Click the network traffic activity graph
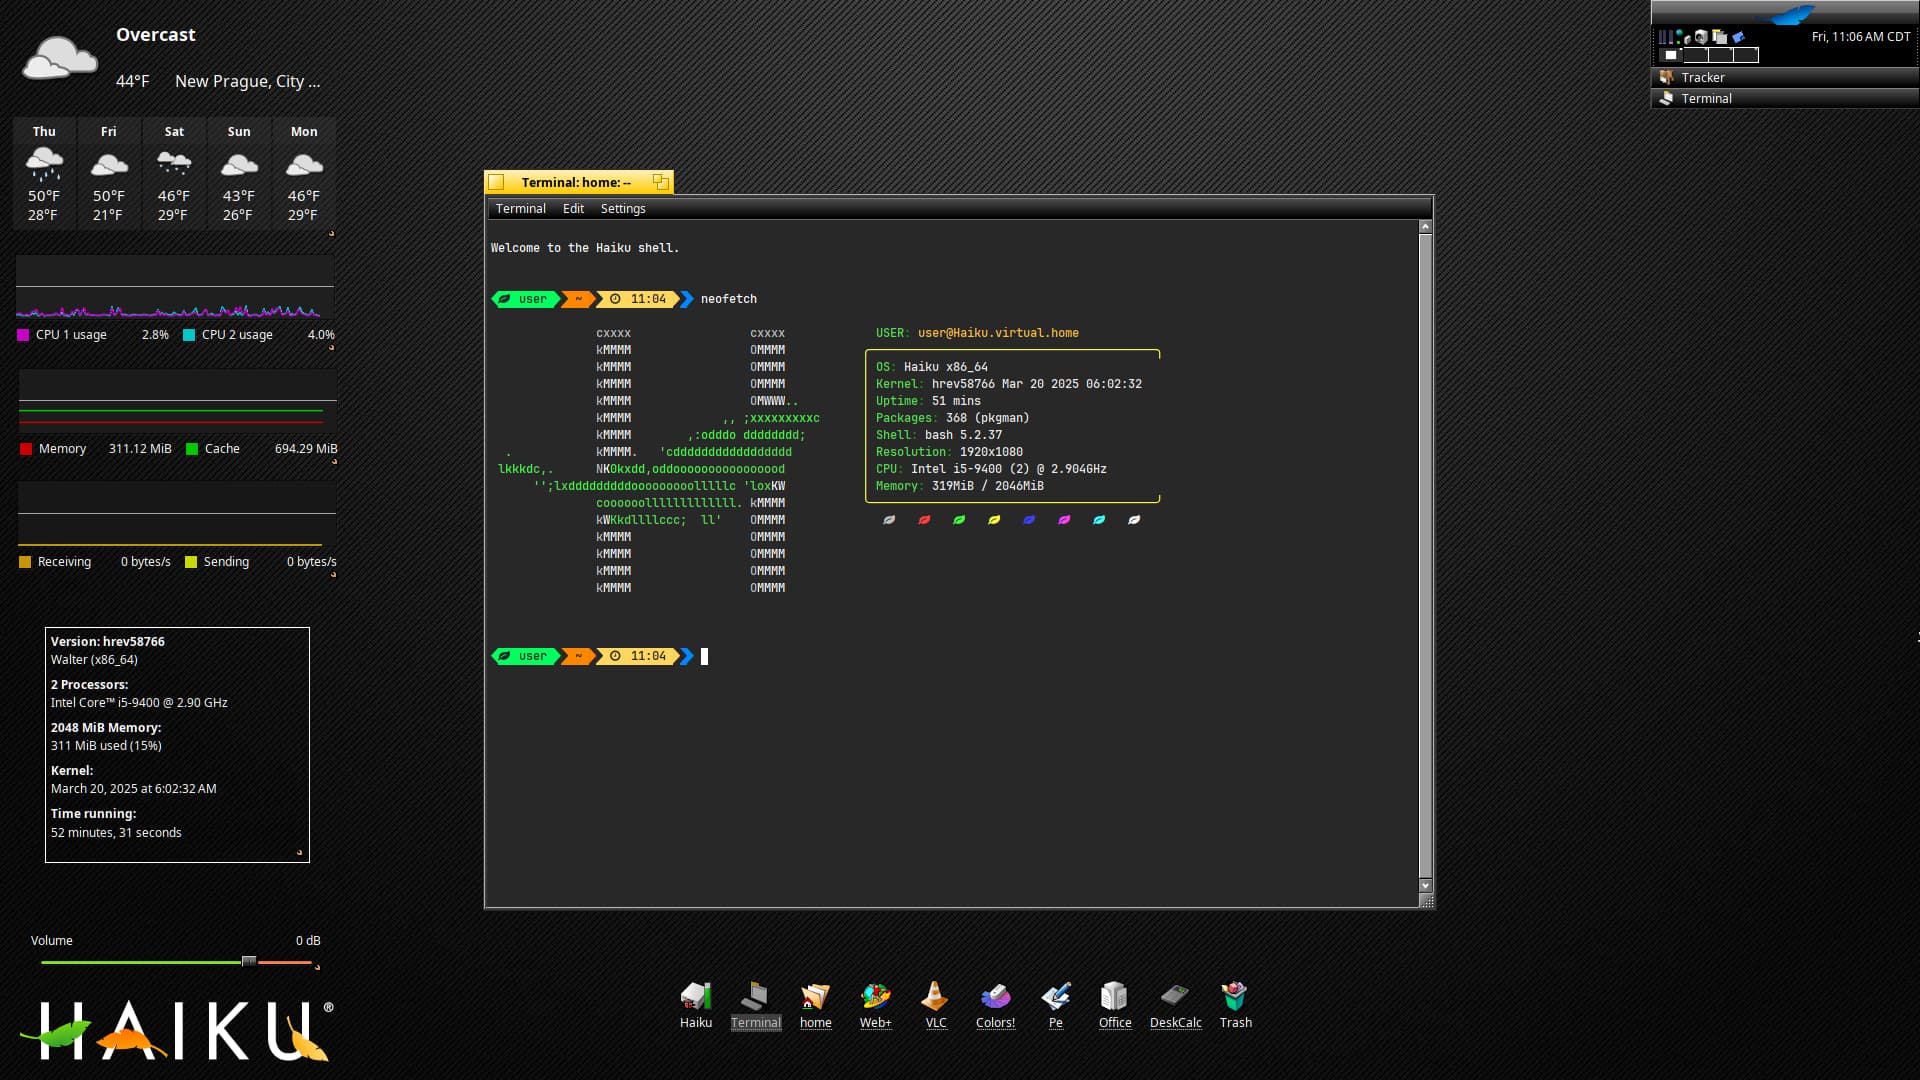Viewport: 1920px width, 1080px height. click(x=177, y=514)
